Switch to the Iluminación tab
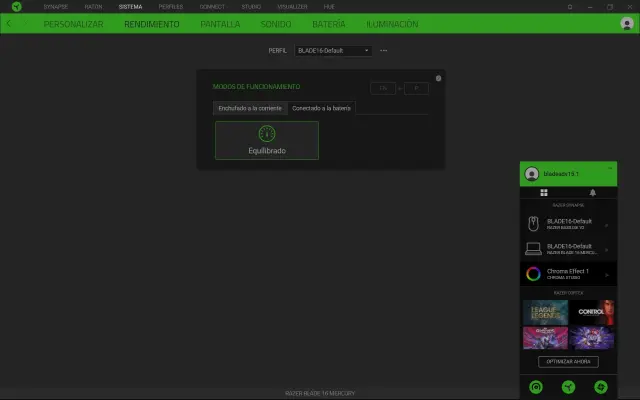 392,23
